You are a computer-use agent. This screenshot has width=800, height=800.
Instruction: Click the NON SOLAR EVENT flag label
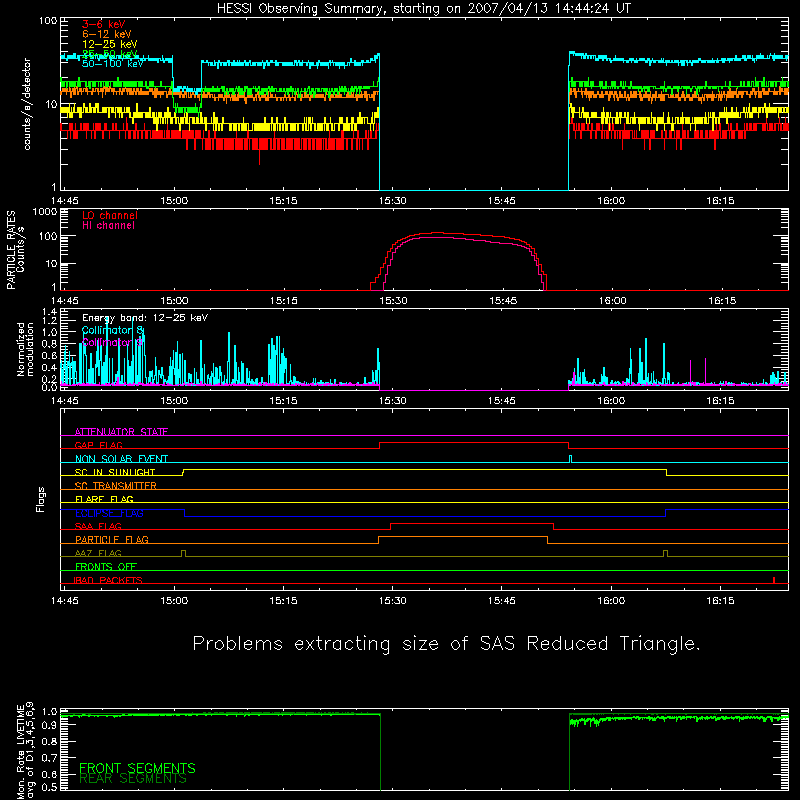click(121, 459)
